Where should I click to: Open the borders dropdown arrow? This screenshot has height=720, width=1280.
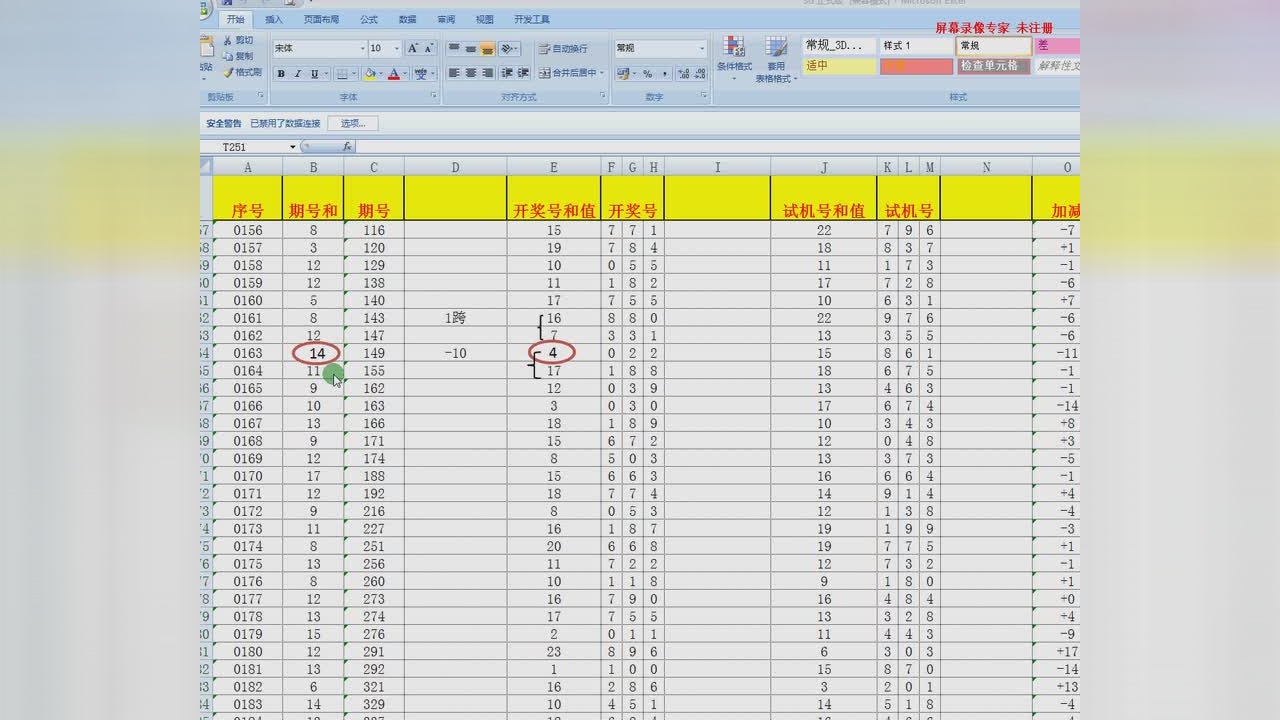(x=354, y=73)
